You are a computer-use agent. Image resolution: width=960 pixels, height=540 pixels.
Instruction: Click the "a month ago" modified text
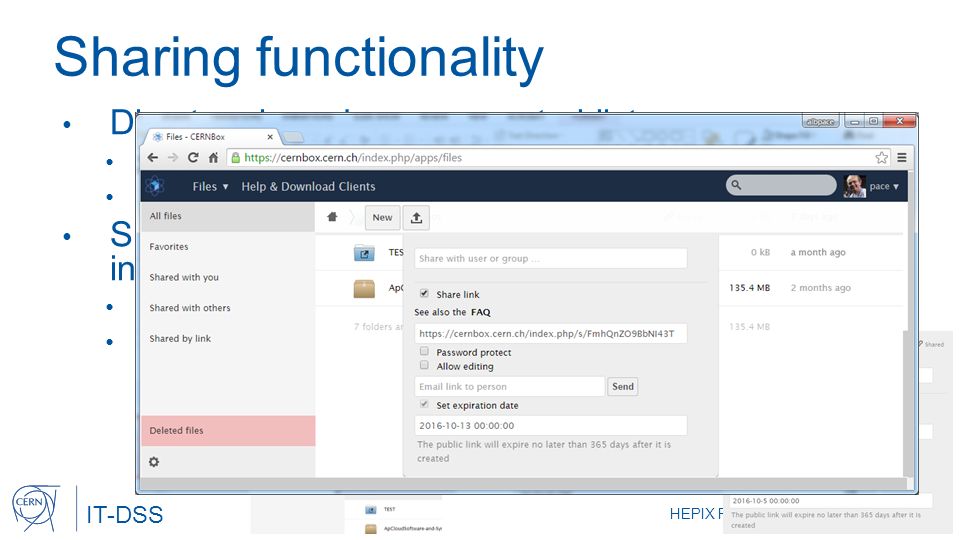point(818,252)
